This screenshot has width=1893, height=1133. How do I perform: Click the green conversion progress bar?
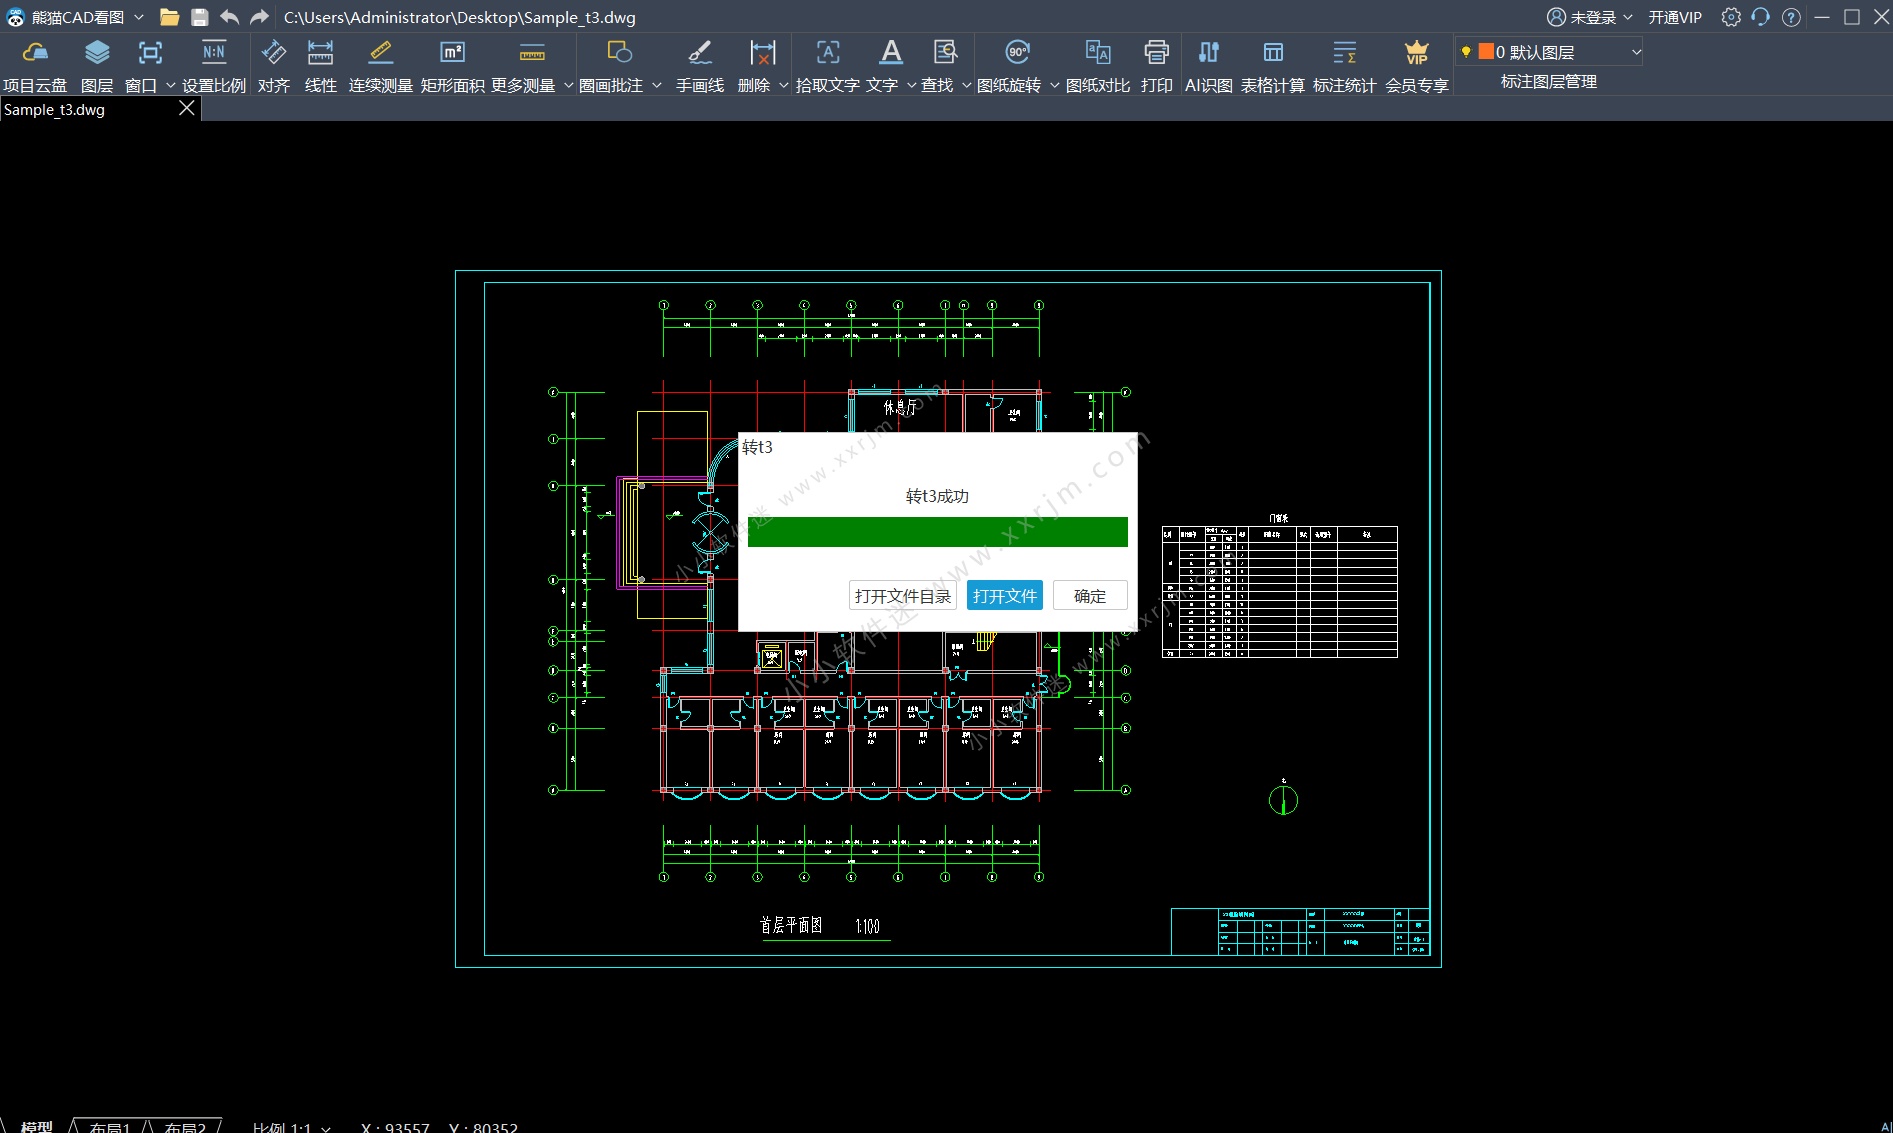tap(937, 532)
